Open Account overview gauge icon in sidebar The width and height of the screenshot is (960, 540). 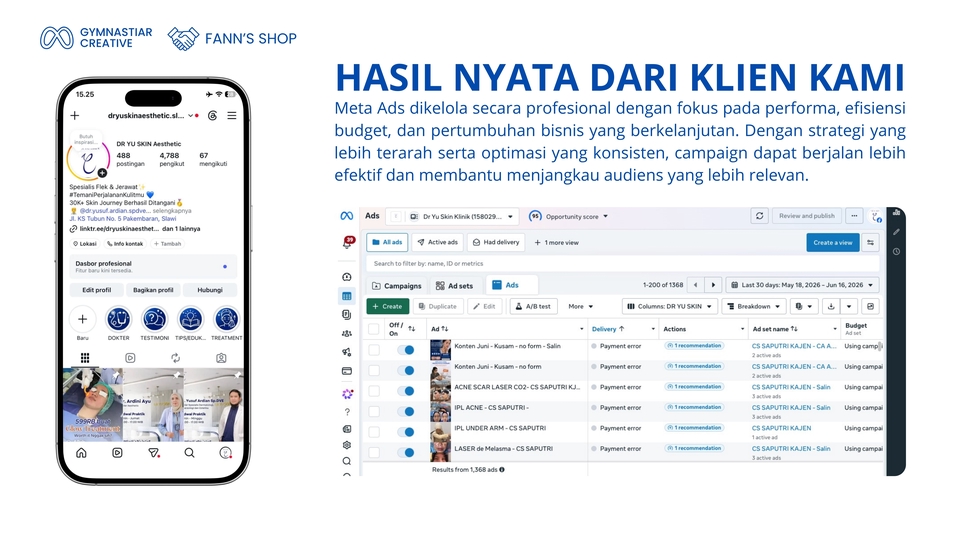click(x=347, y=277)
